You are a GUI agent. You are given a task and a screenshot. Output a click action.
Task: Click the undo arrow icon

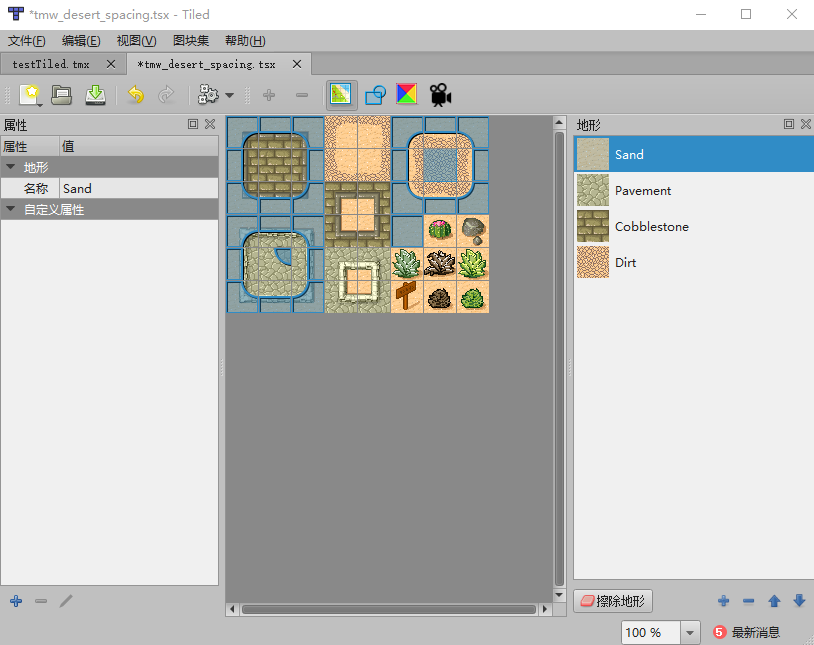(x=136, y=95)
